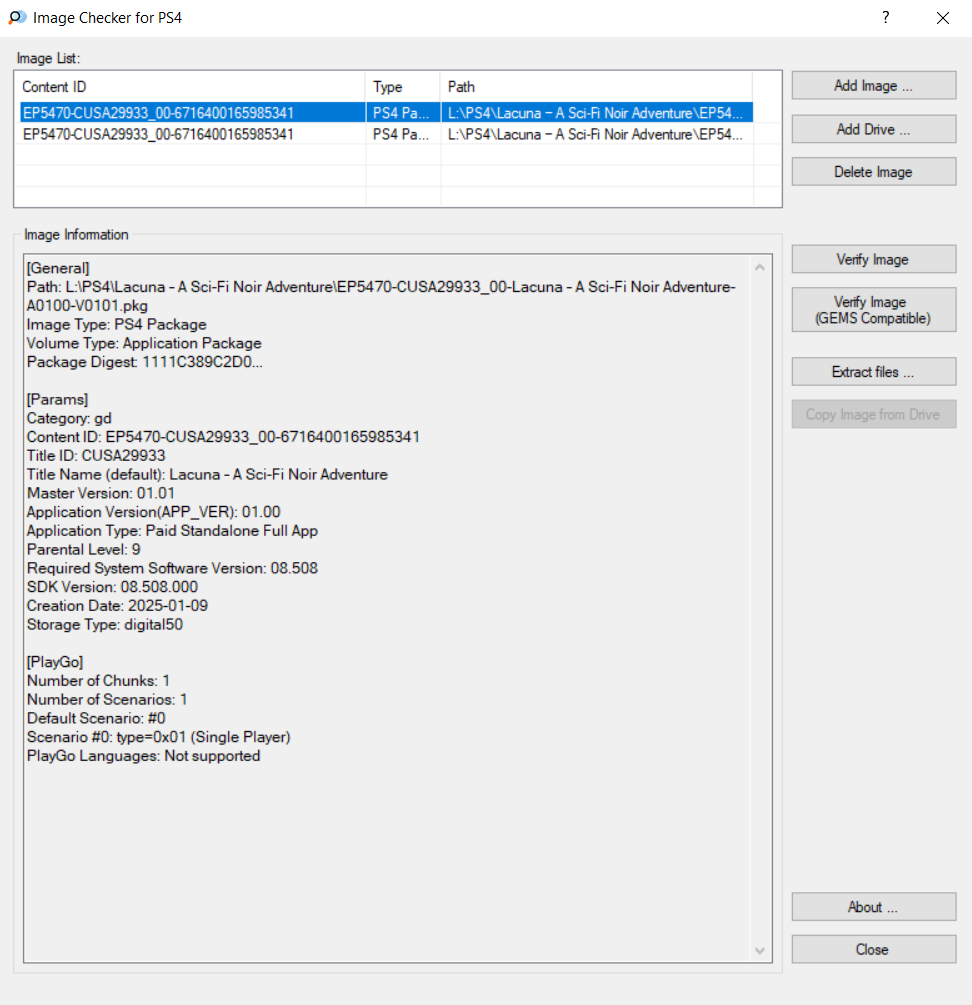
Task: Click the help question mark in title bar
Action: [886, 17]
